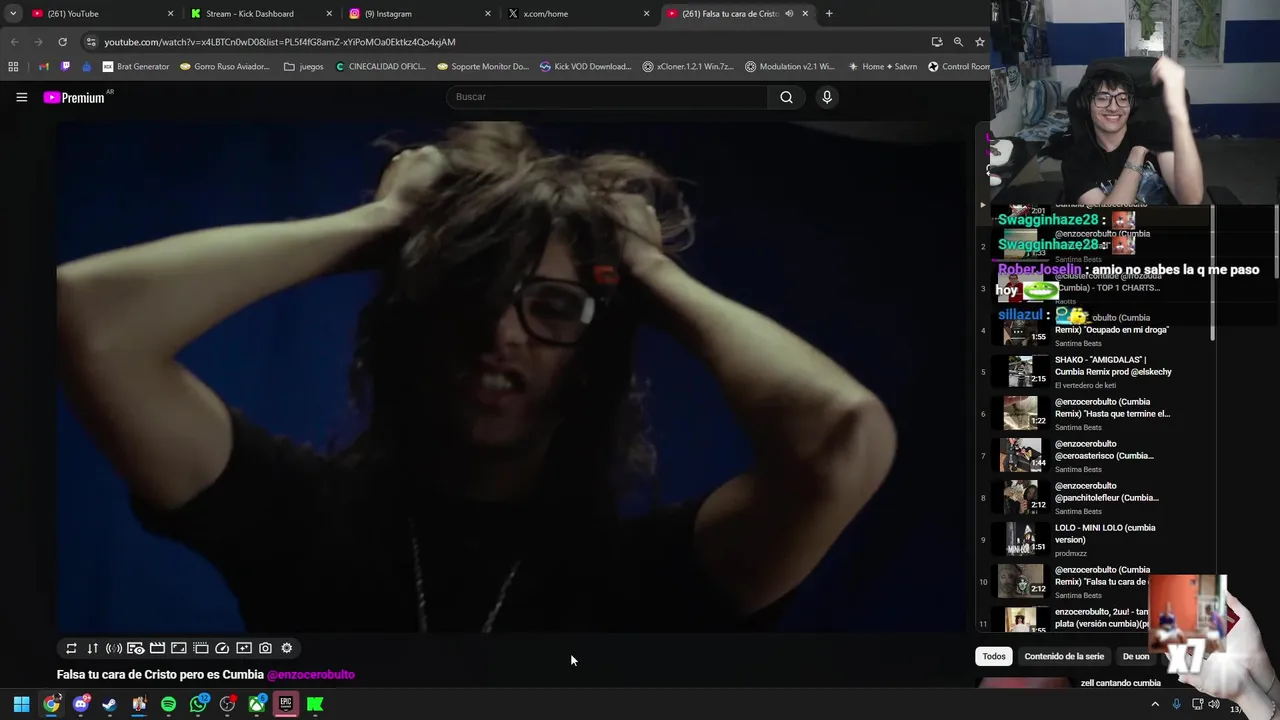Open playback speed gauge icon below video
The width and height of the screenshot is (1280, 720).
coord(222,648)
